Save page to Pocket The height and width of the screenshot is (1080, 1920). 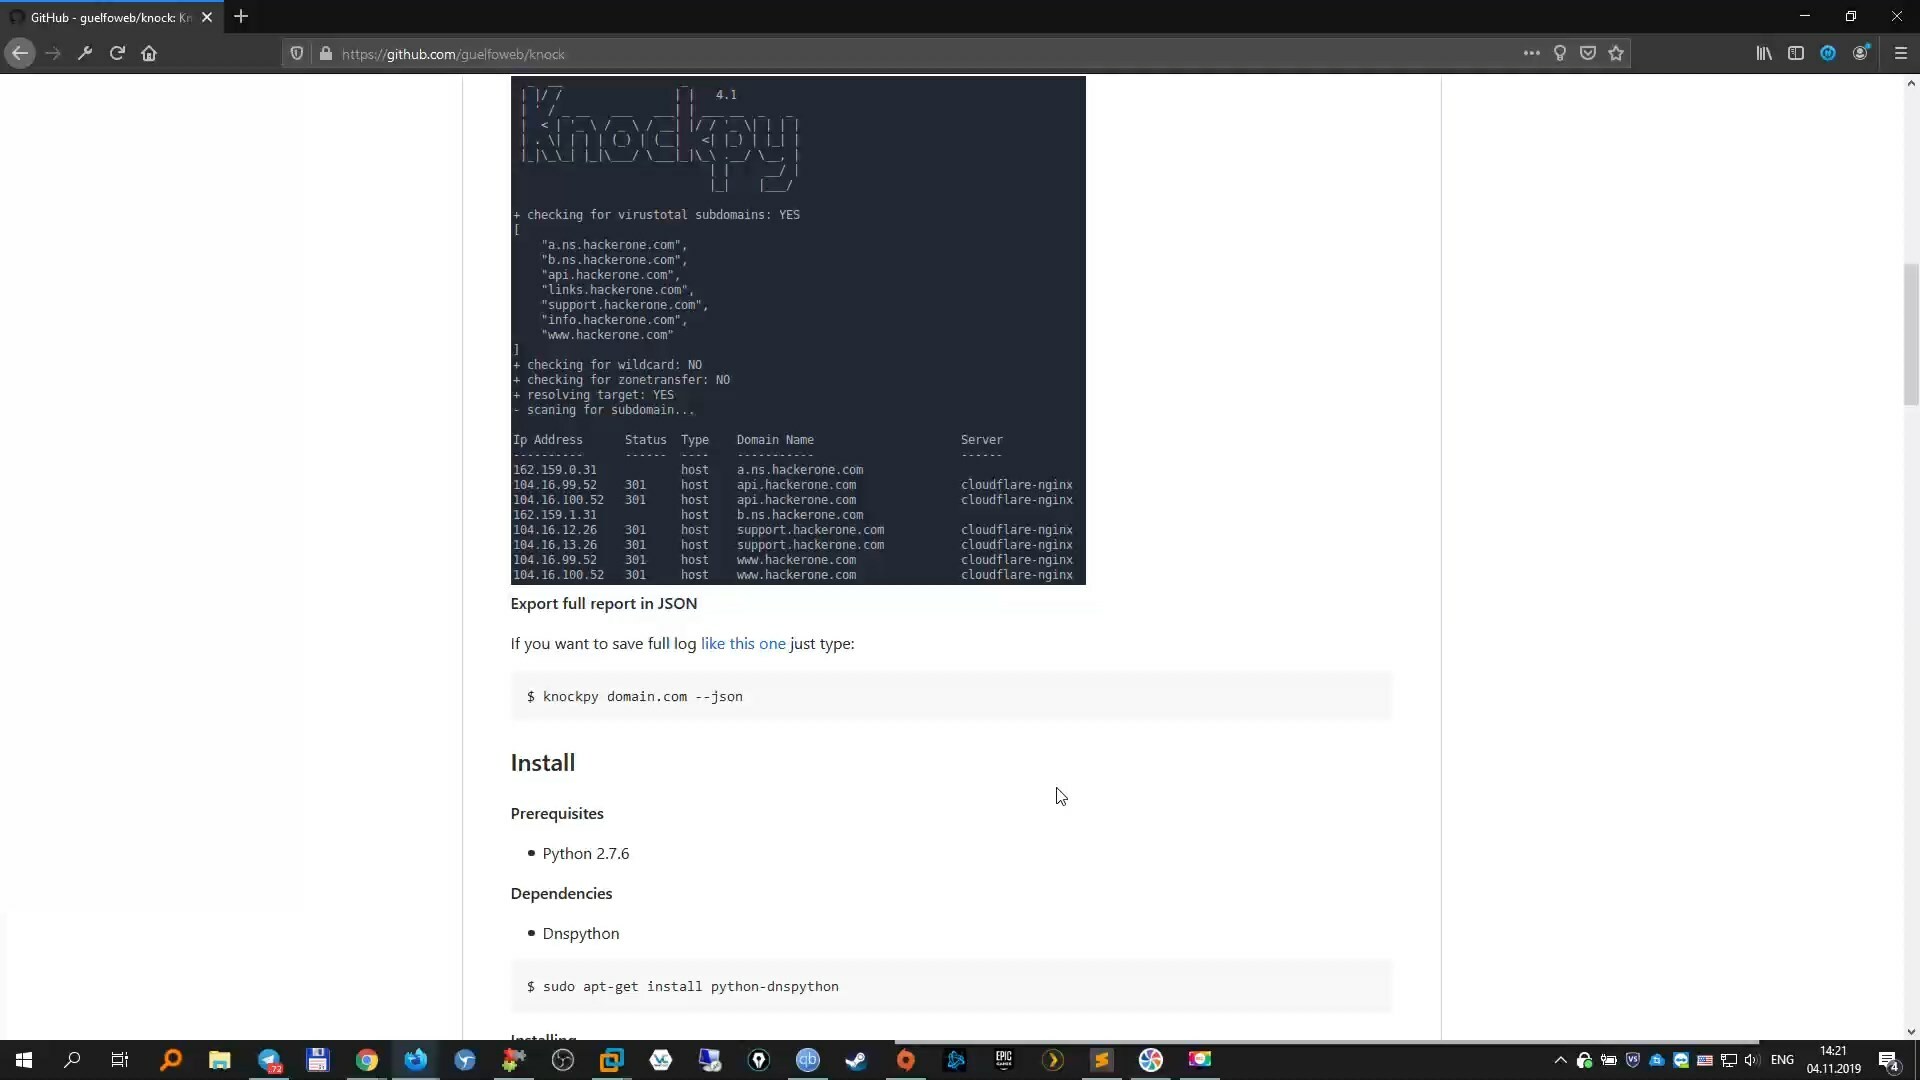coord(1587,53)
